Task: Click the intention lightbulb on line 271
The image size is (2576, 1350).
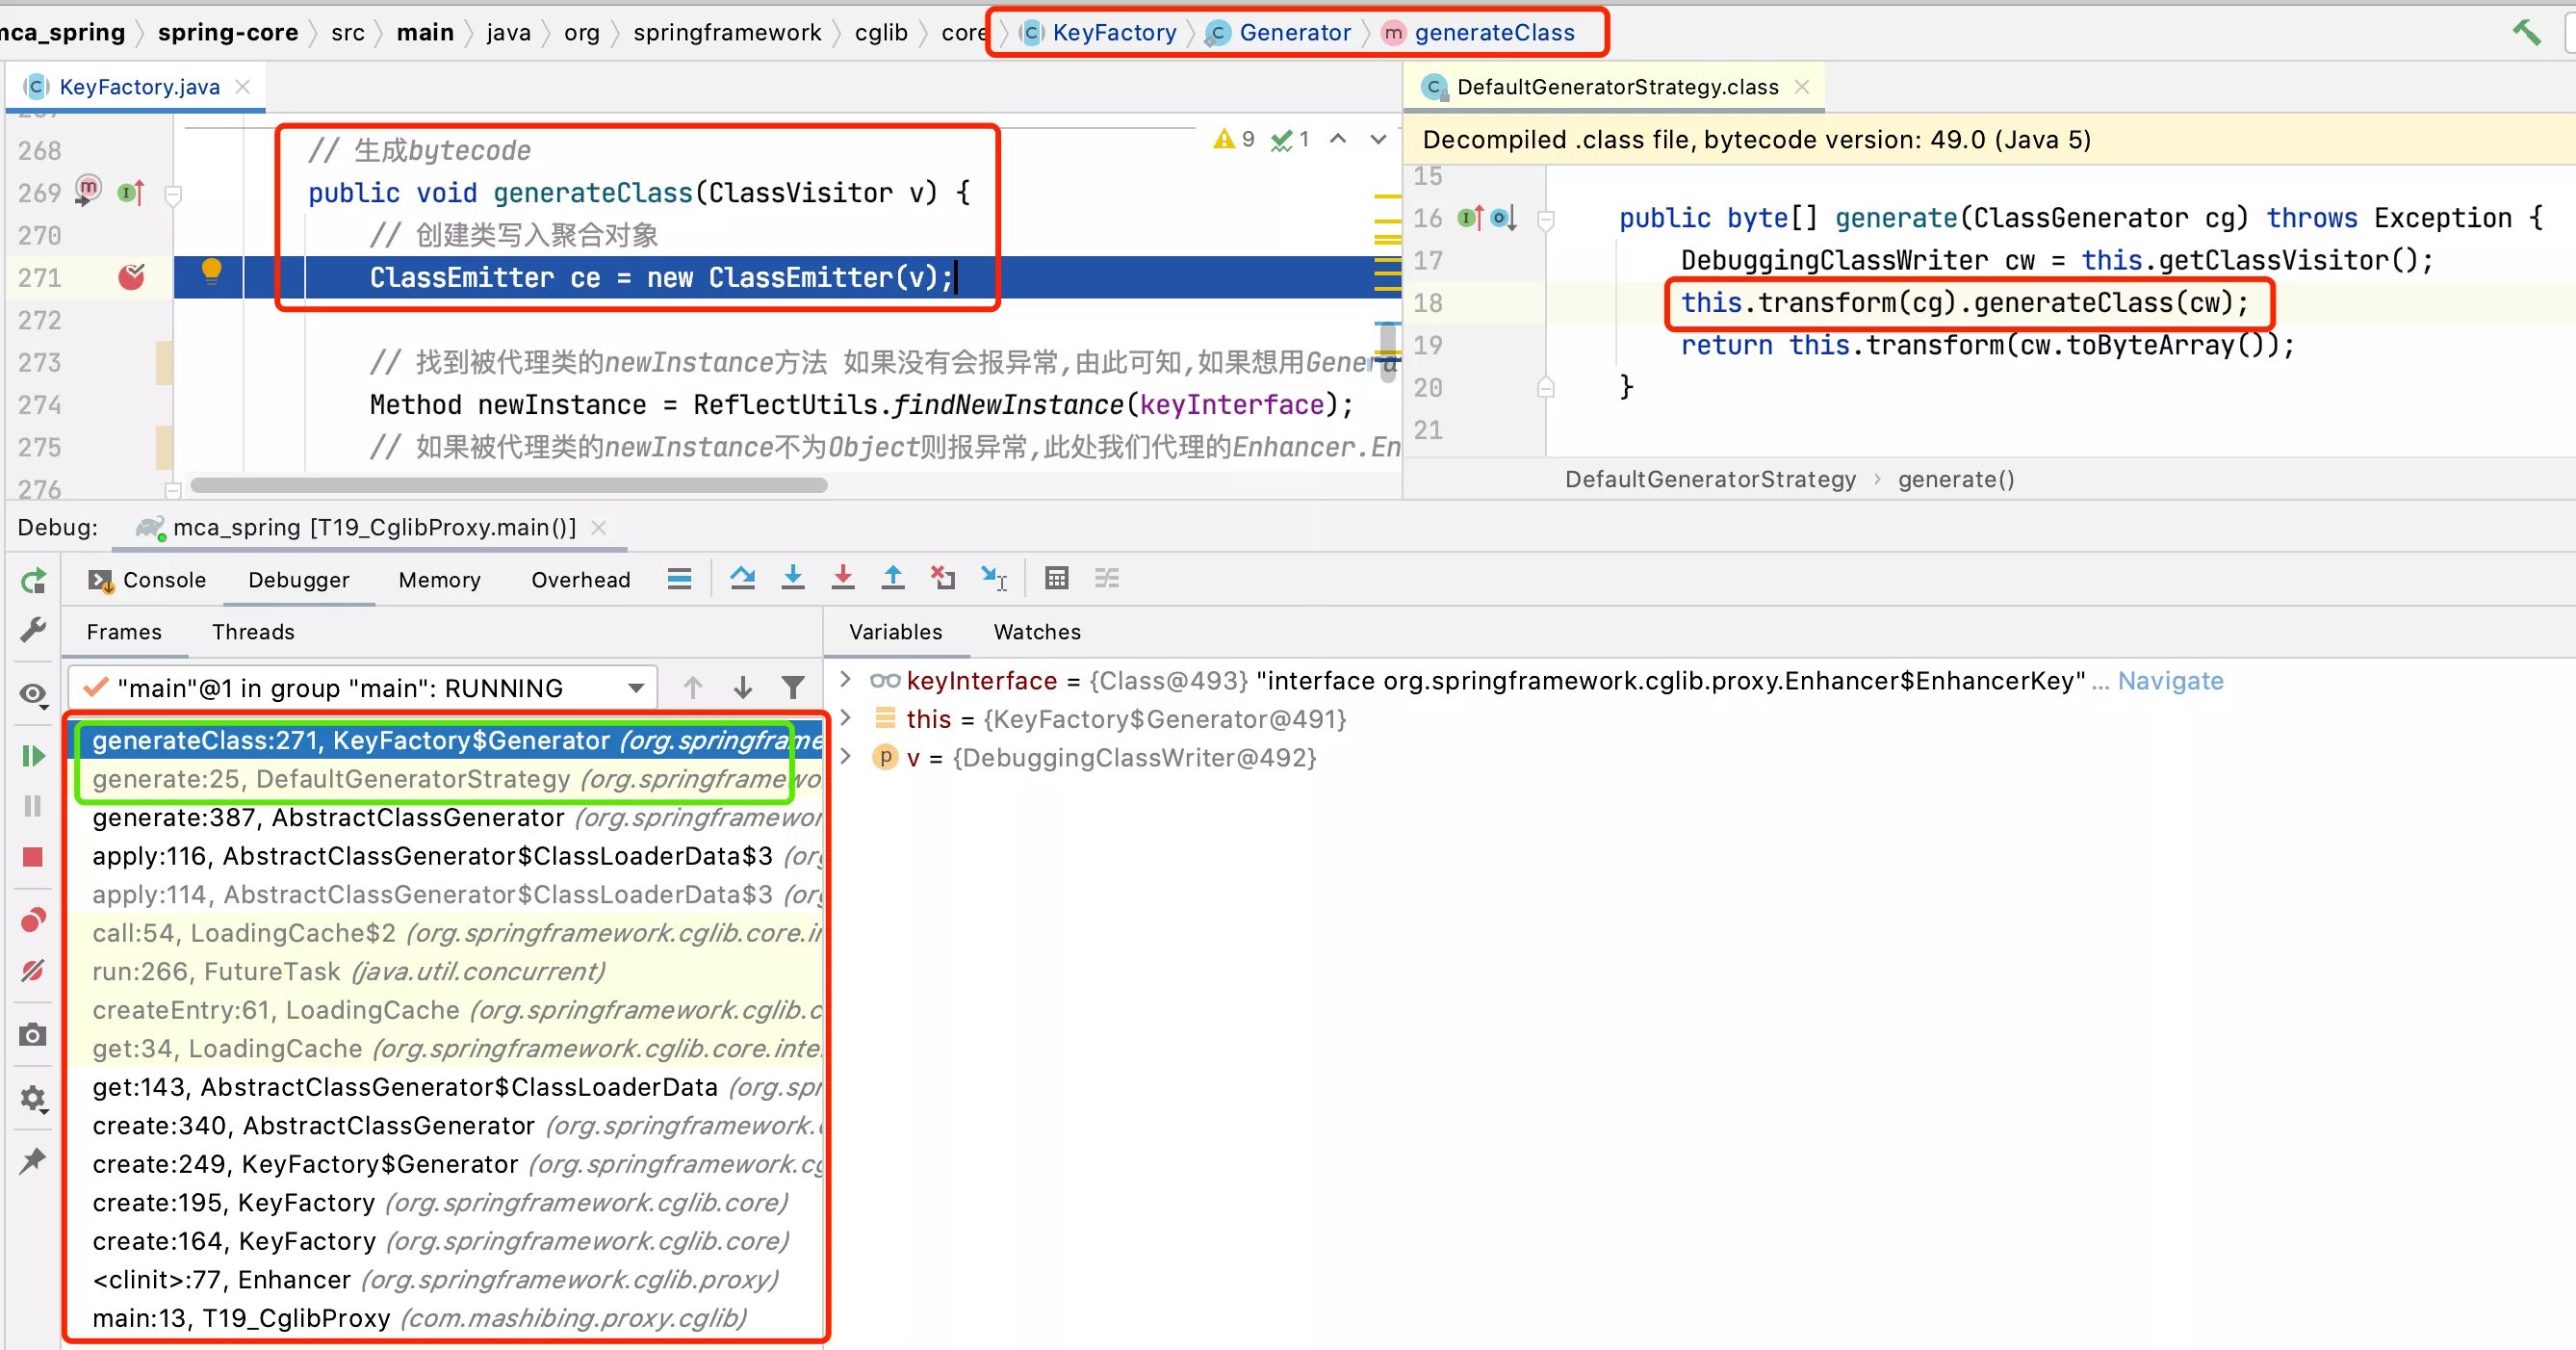Action: (x=211, y=272)
